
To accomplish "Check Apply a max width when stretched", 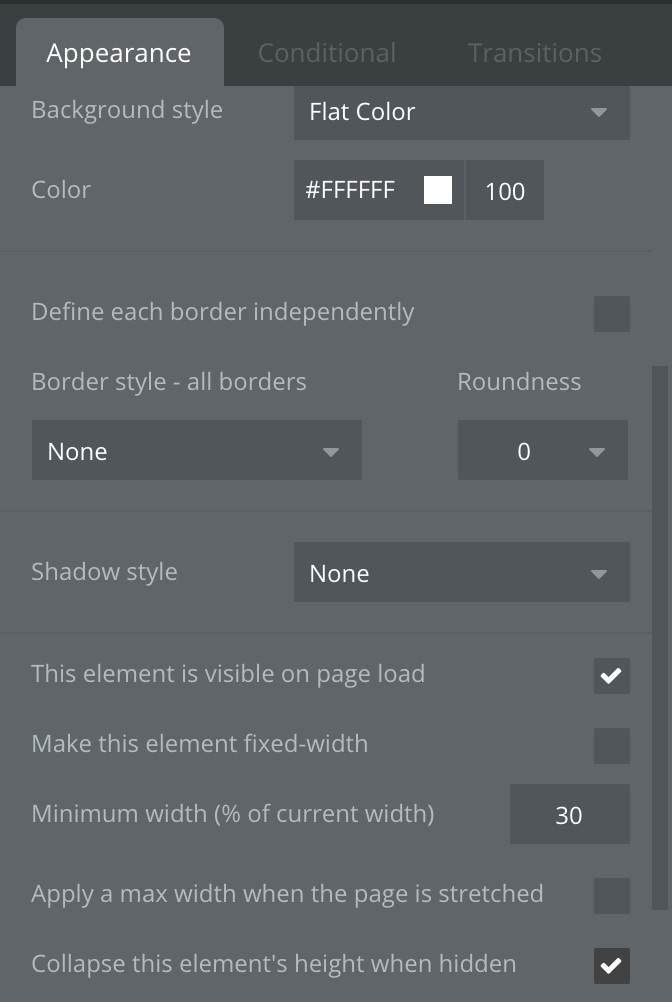I will tap(611, 895).
